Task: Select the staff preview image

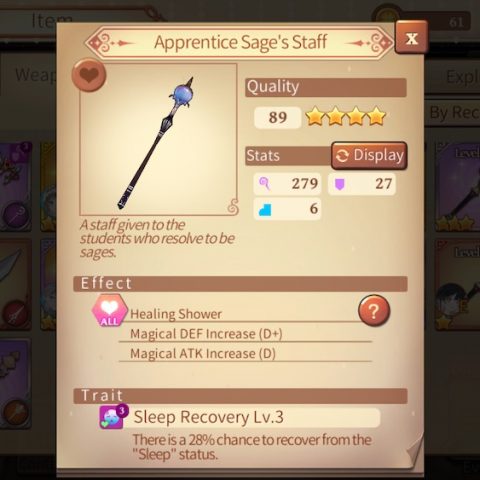Action: (x=158, y=140)
